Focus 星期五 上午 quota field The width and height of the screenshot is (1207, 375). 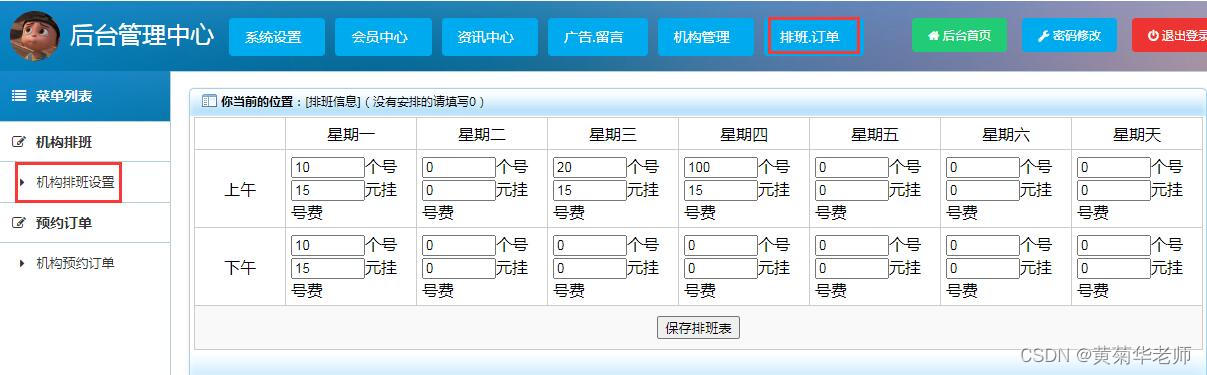tap(852, 167)
